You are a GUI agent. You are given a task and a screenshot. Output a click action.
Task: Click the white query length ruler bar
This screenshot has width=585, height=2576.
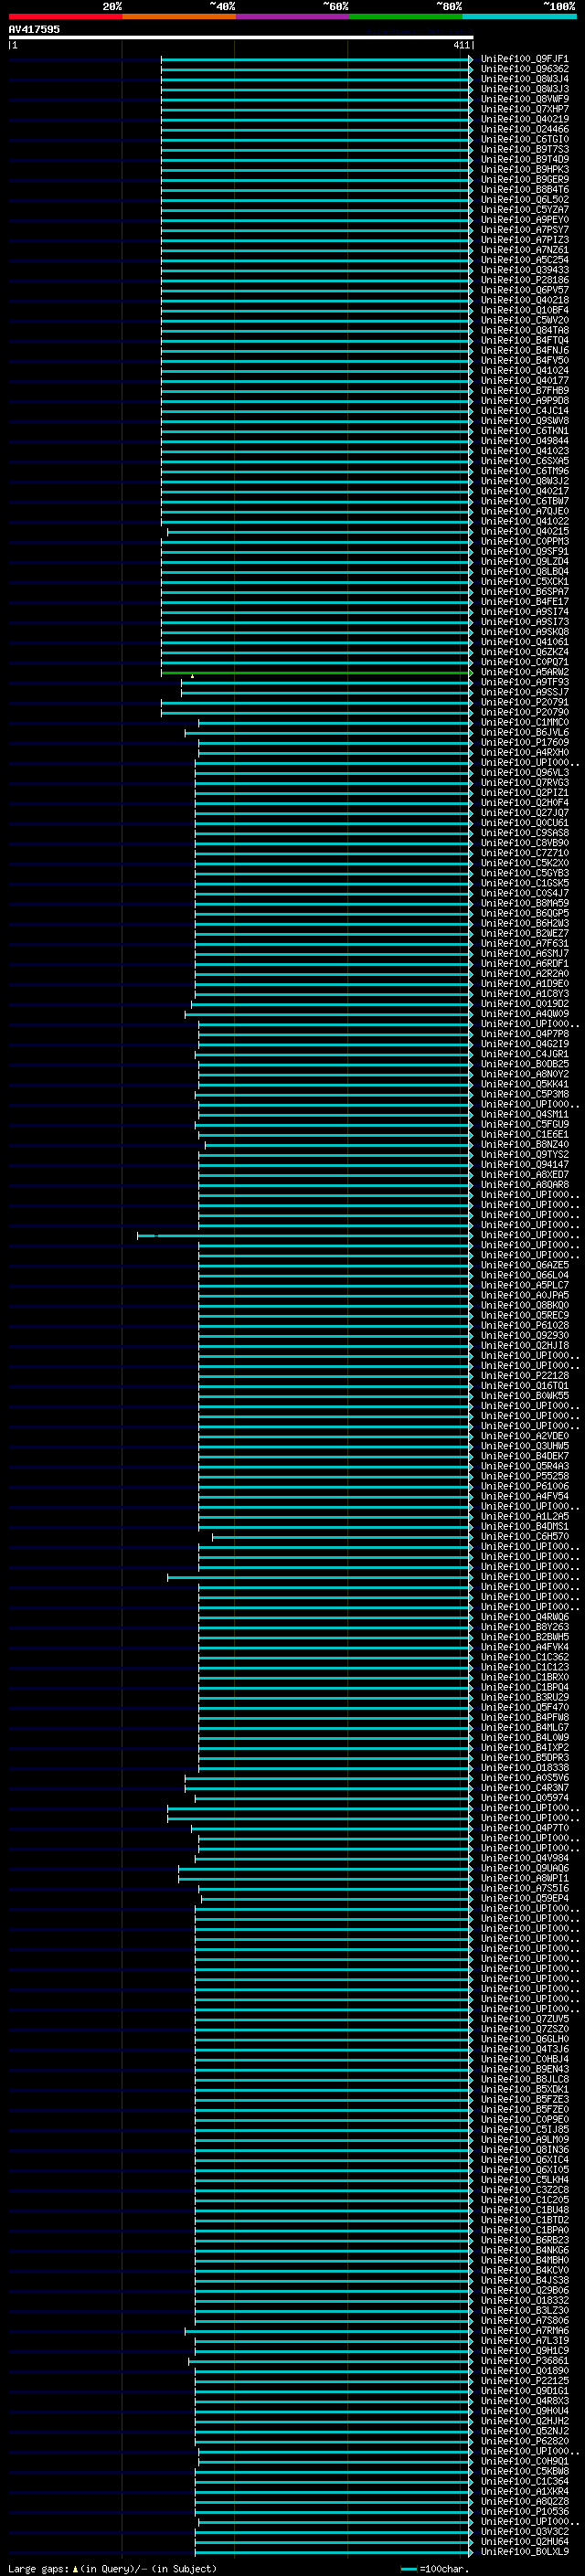pos(241,37)
